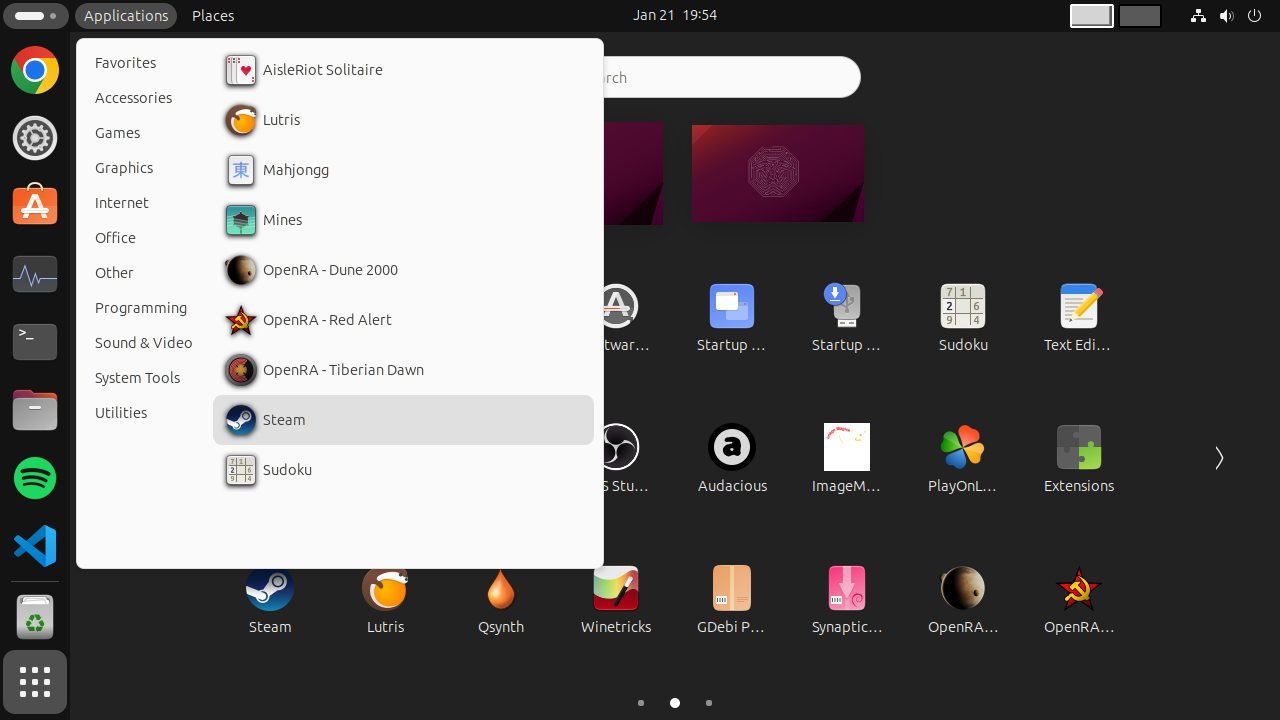Viewport: 1280px width, 720px height.
Task: Launch the highlighted Steam menu entry
Action: tap(403, 420)
